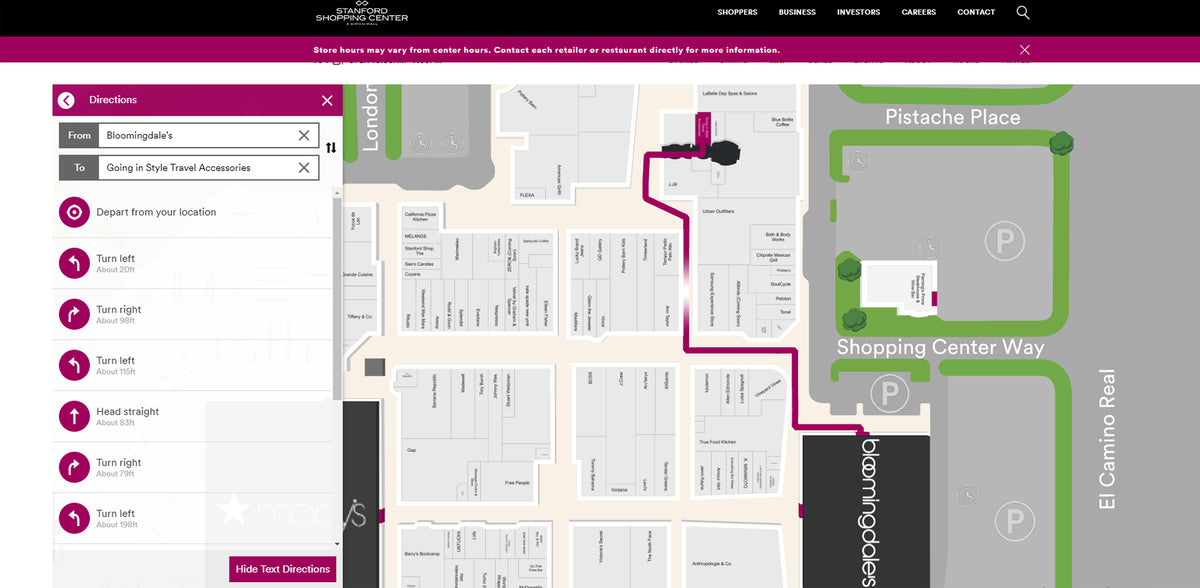Click the back arrow in the Directions panel

[x=66, y=100]
